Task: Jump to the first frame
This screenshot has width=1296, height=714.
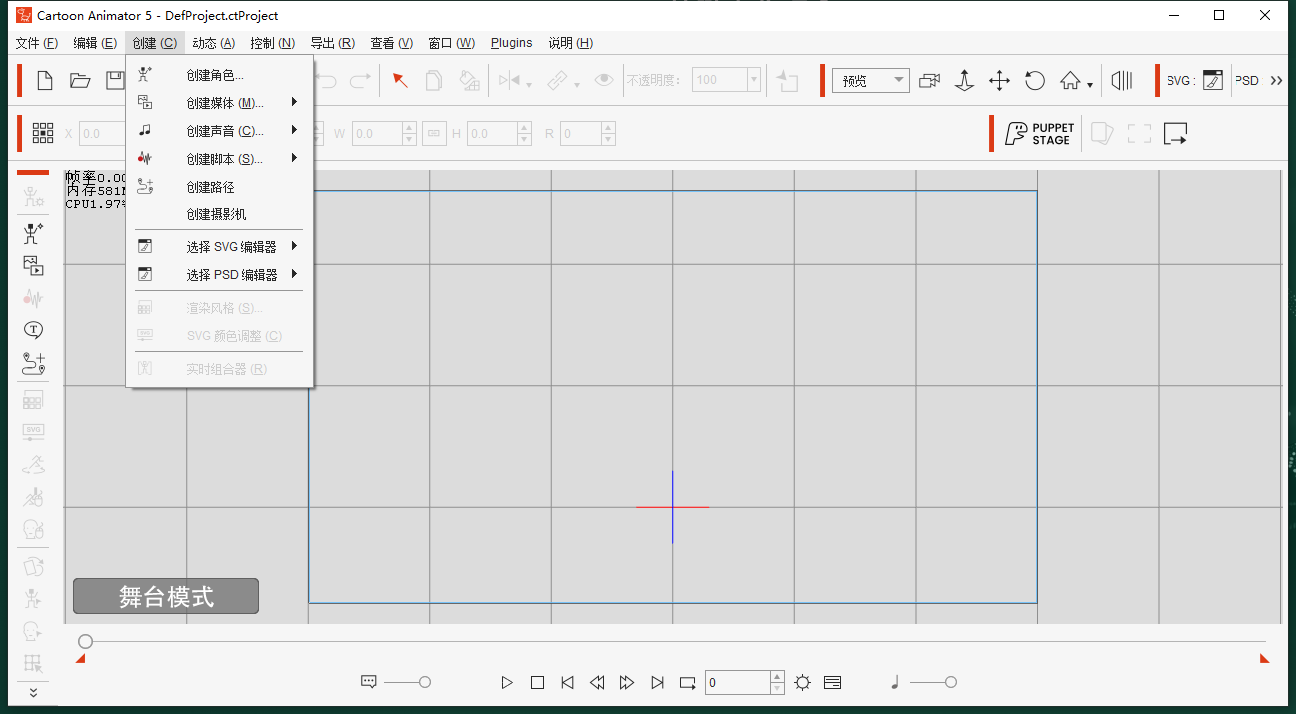Action: 567,682
